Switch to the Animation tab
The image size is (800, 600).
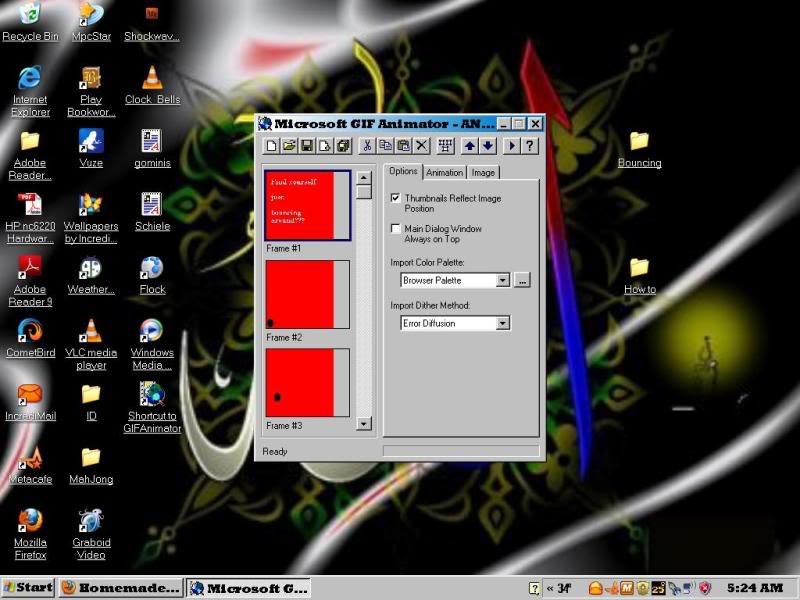444,172
